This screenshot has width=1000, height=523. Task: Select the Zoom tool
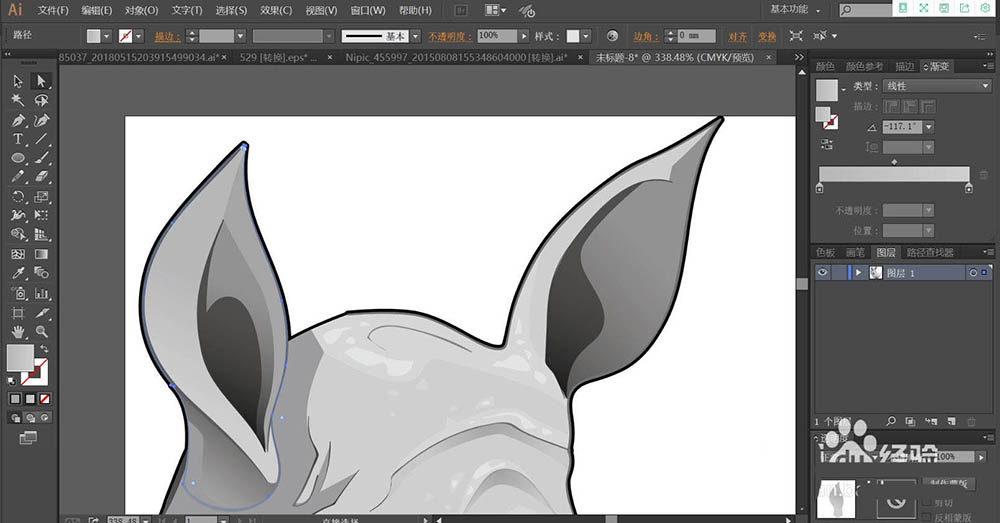coord(41,331)
